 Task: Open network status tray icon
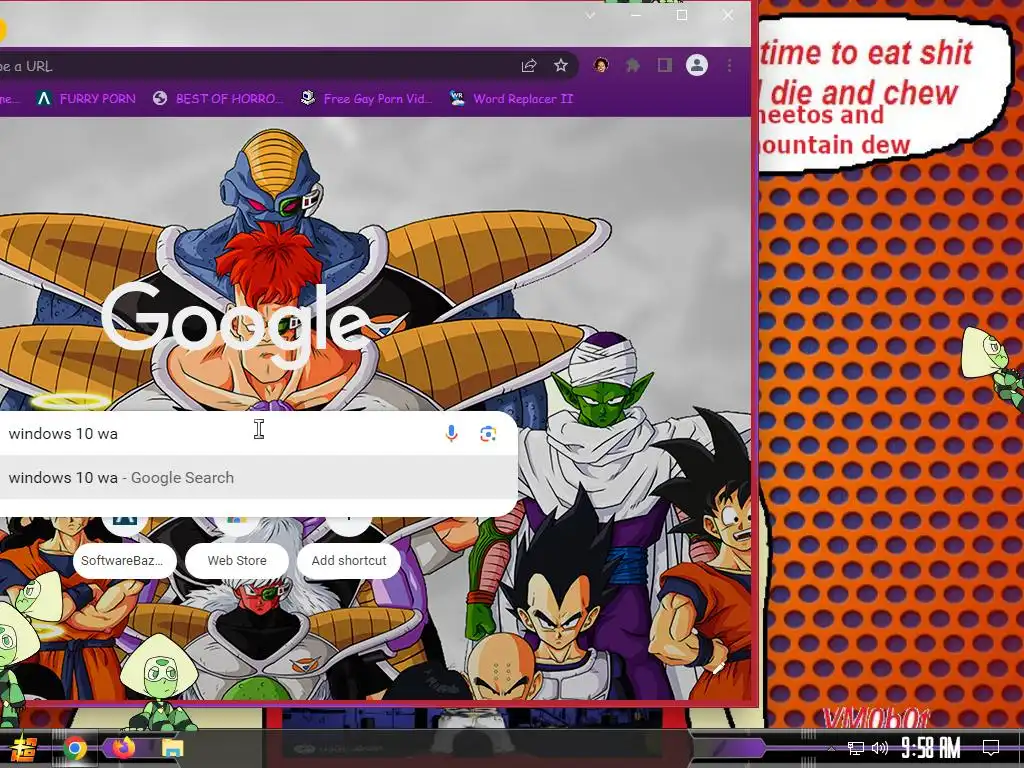[855, 748]
